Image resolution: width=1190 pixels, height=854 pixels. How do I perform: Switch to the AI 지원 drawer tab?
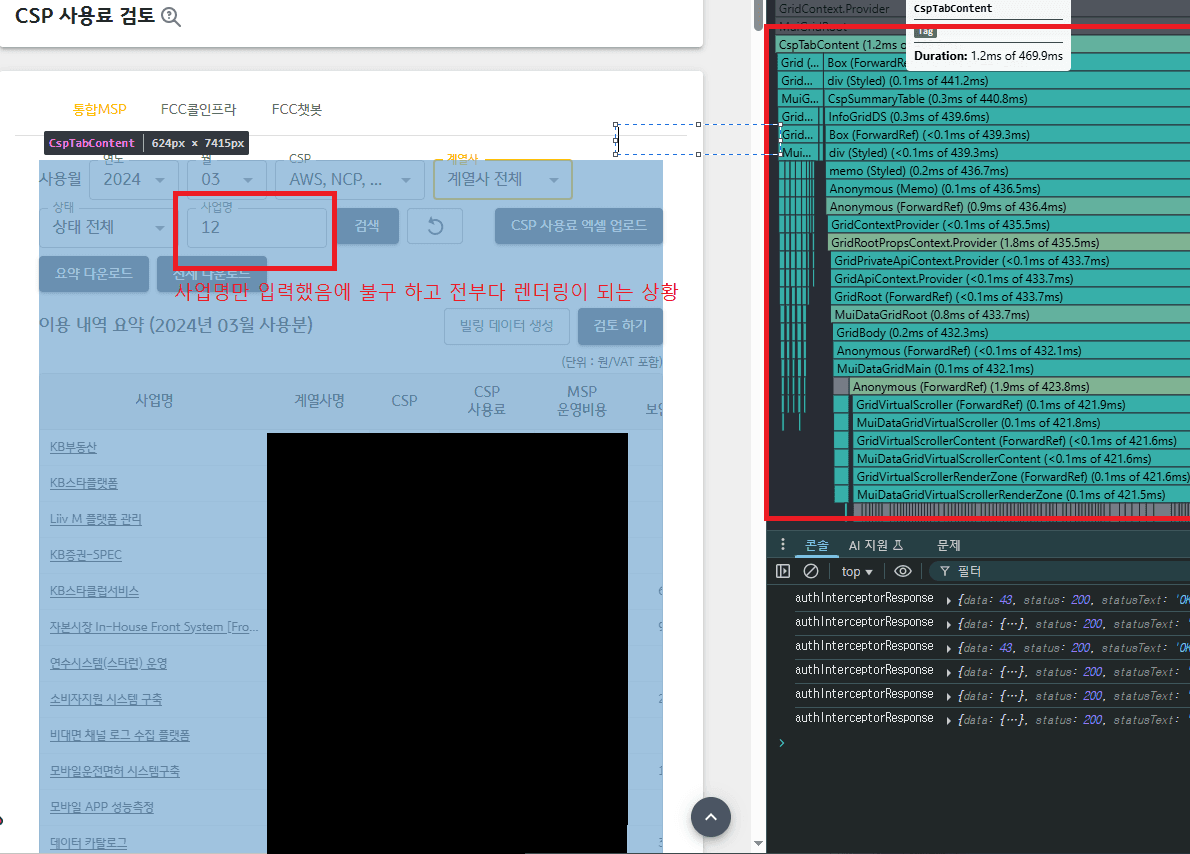(x=875, y=545)
